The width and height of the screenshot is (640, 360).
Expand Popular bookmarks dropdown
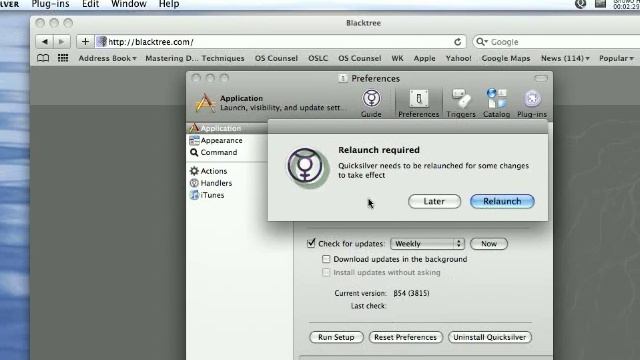[x=616, y=58]
